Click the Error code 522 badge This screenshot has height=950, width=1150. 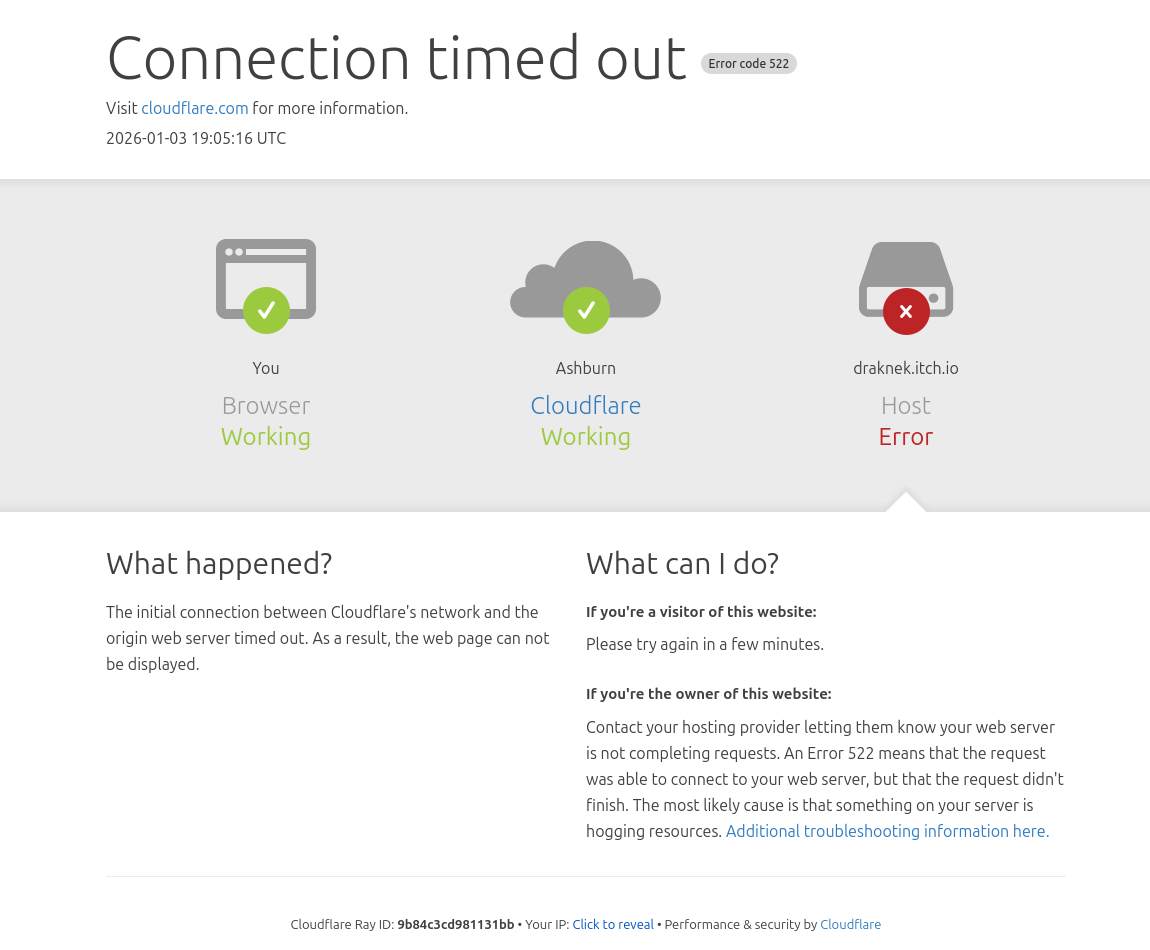tap(748, 64)
